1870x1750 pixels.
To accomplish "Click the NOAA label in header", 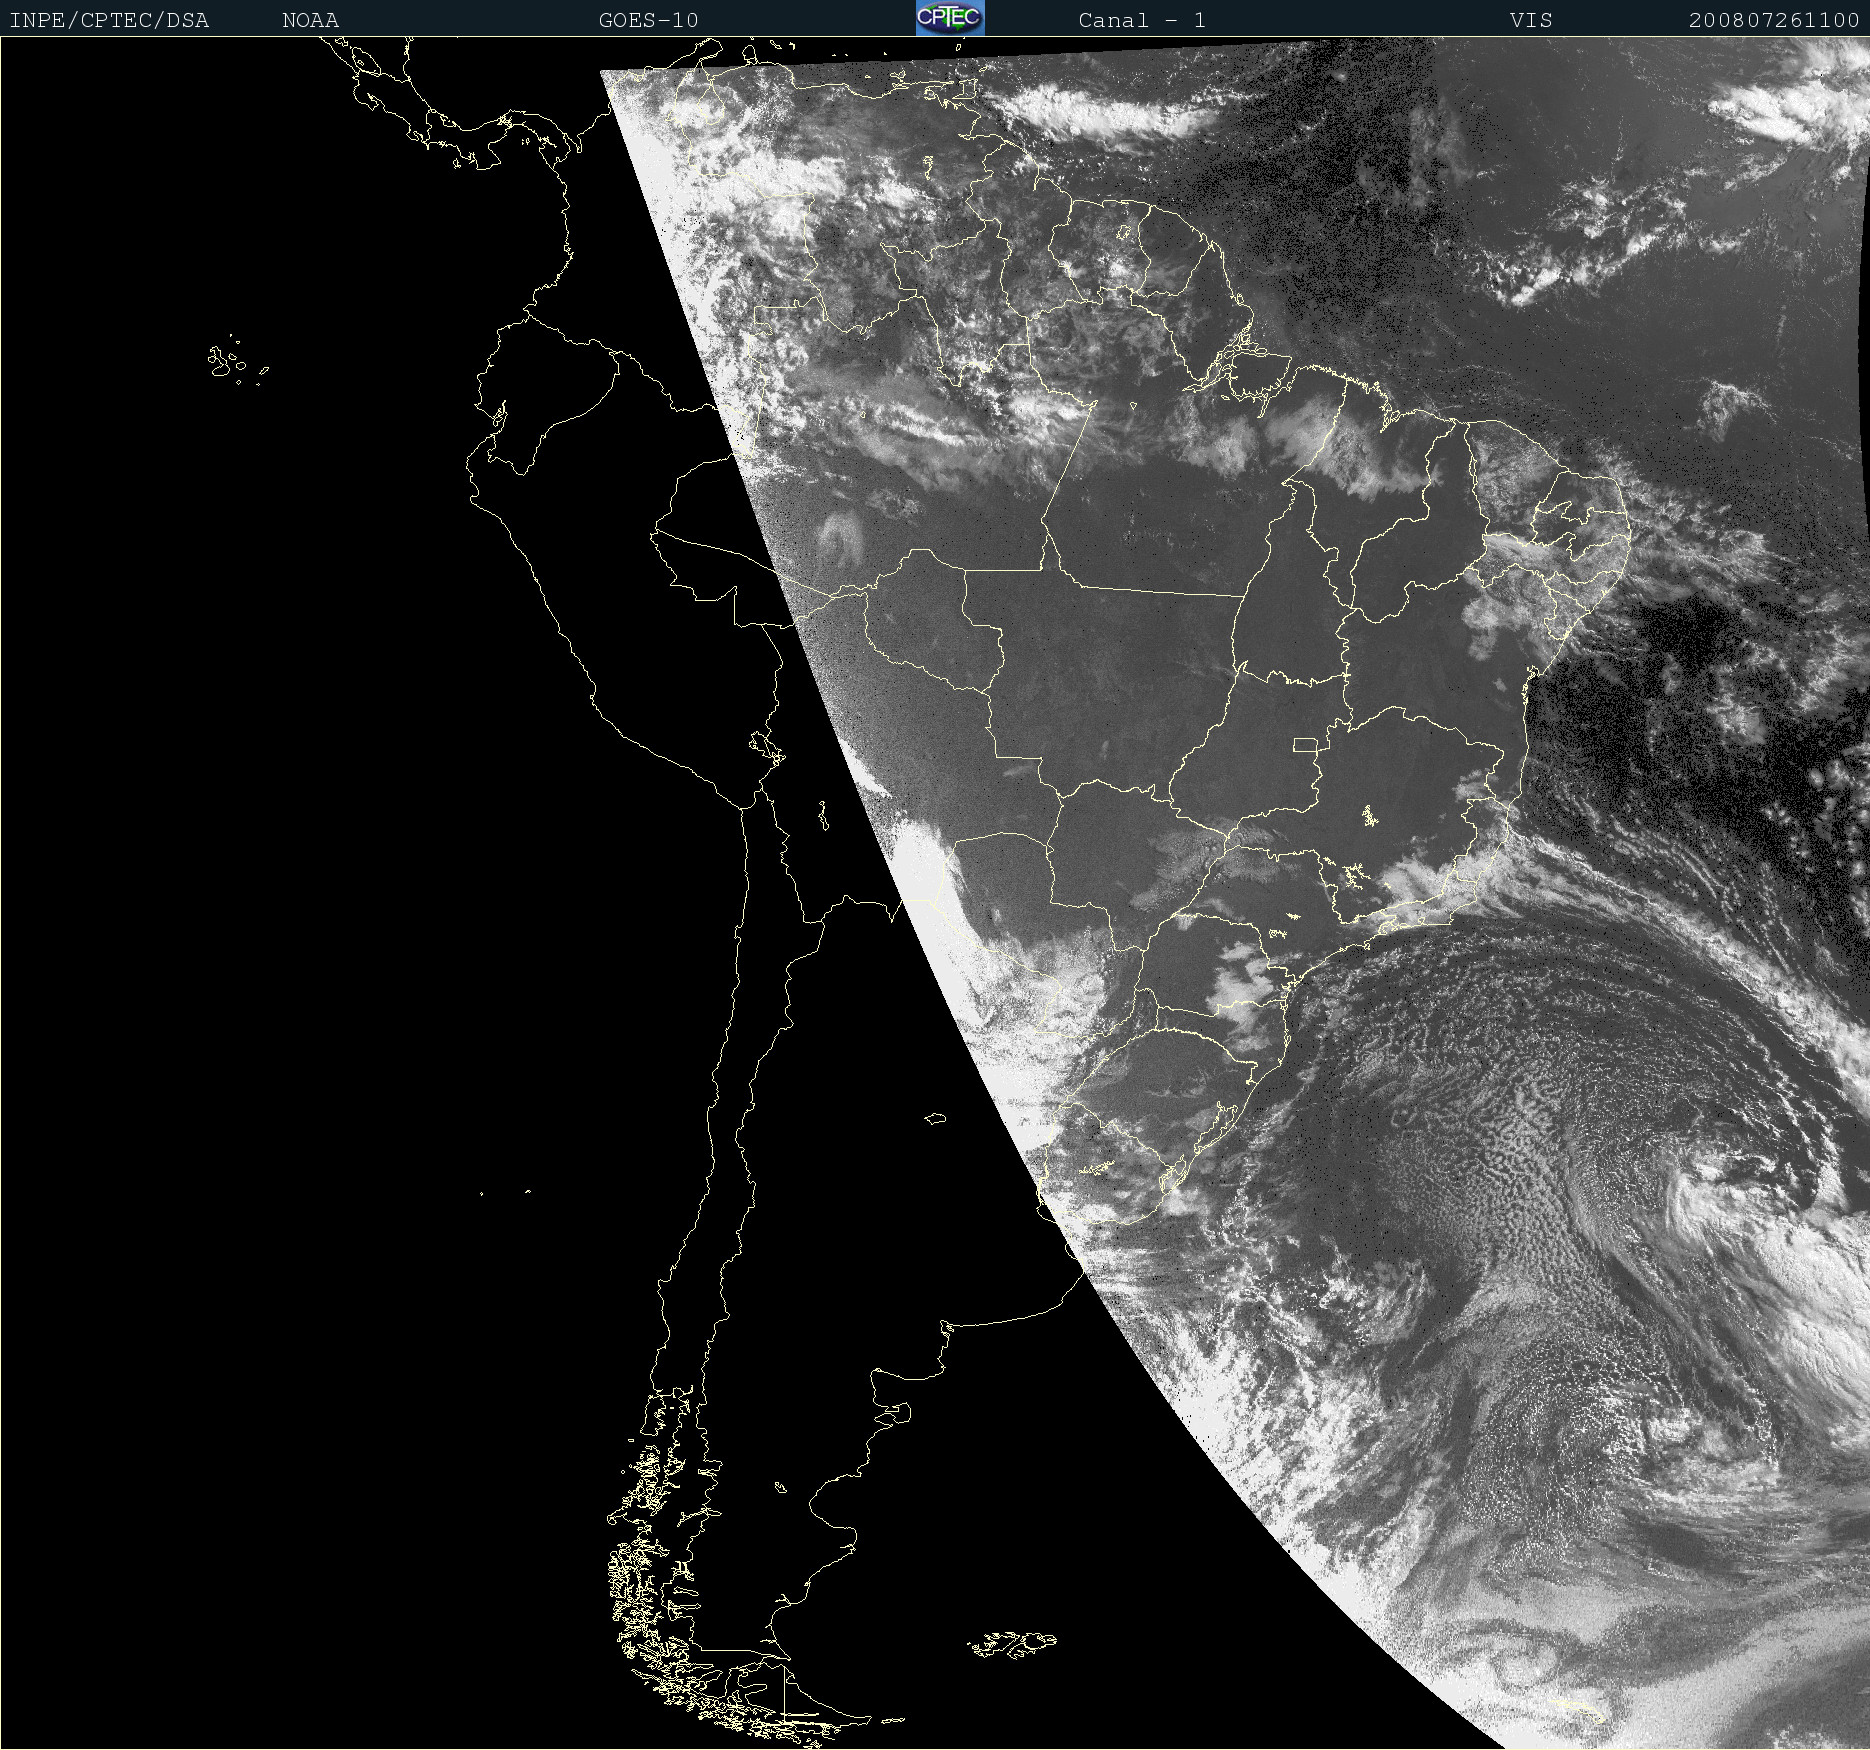I will point(310,20).
